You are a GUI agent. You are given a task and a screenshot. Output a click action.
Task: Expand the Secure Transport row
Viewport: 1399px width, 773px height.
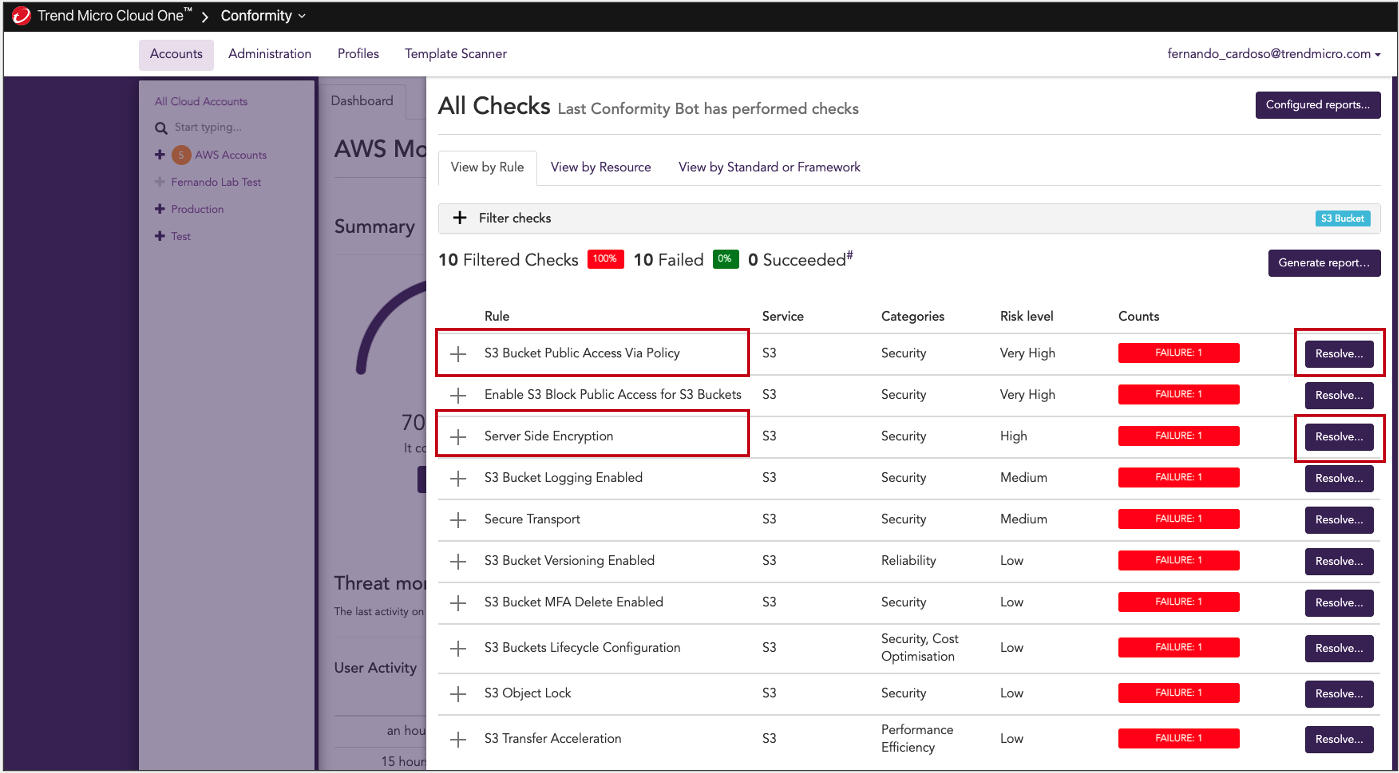[x=458, y=520]
